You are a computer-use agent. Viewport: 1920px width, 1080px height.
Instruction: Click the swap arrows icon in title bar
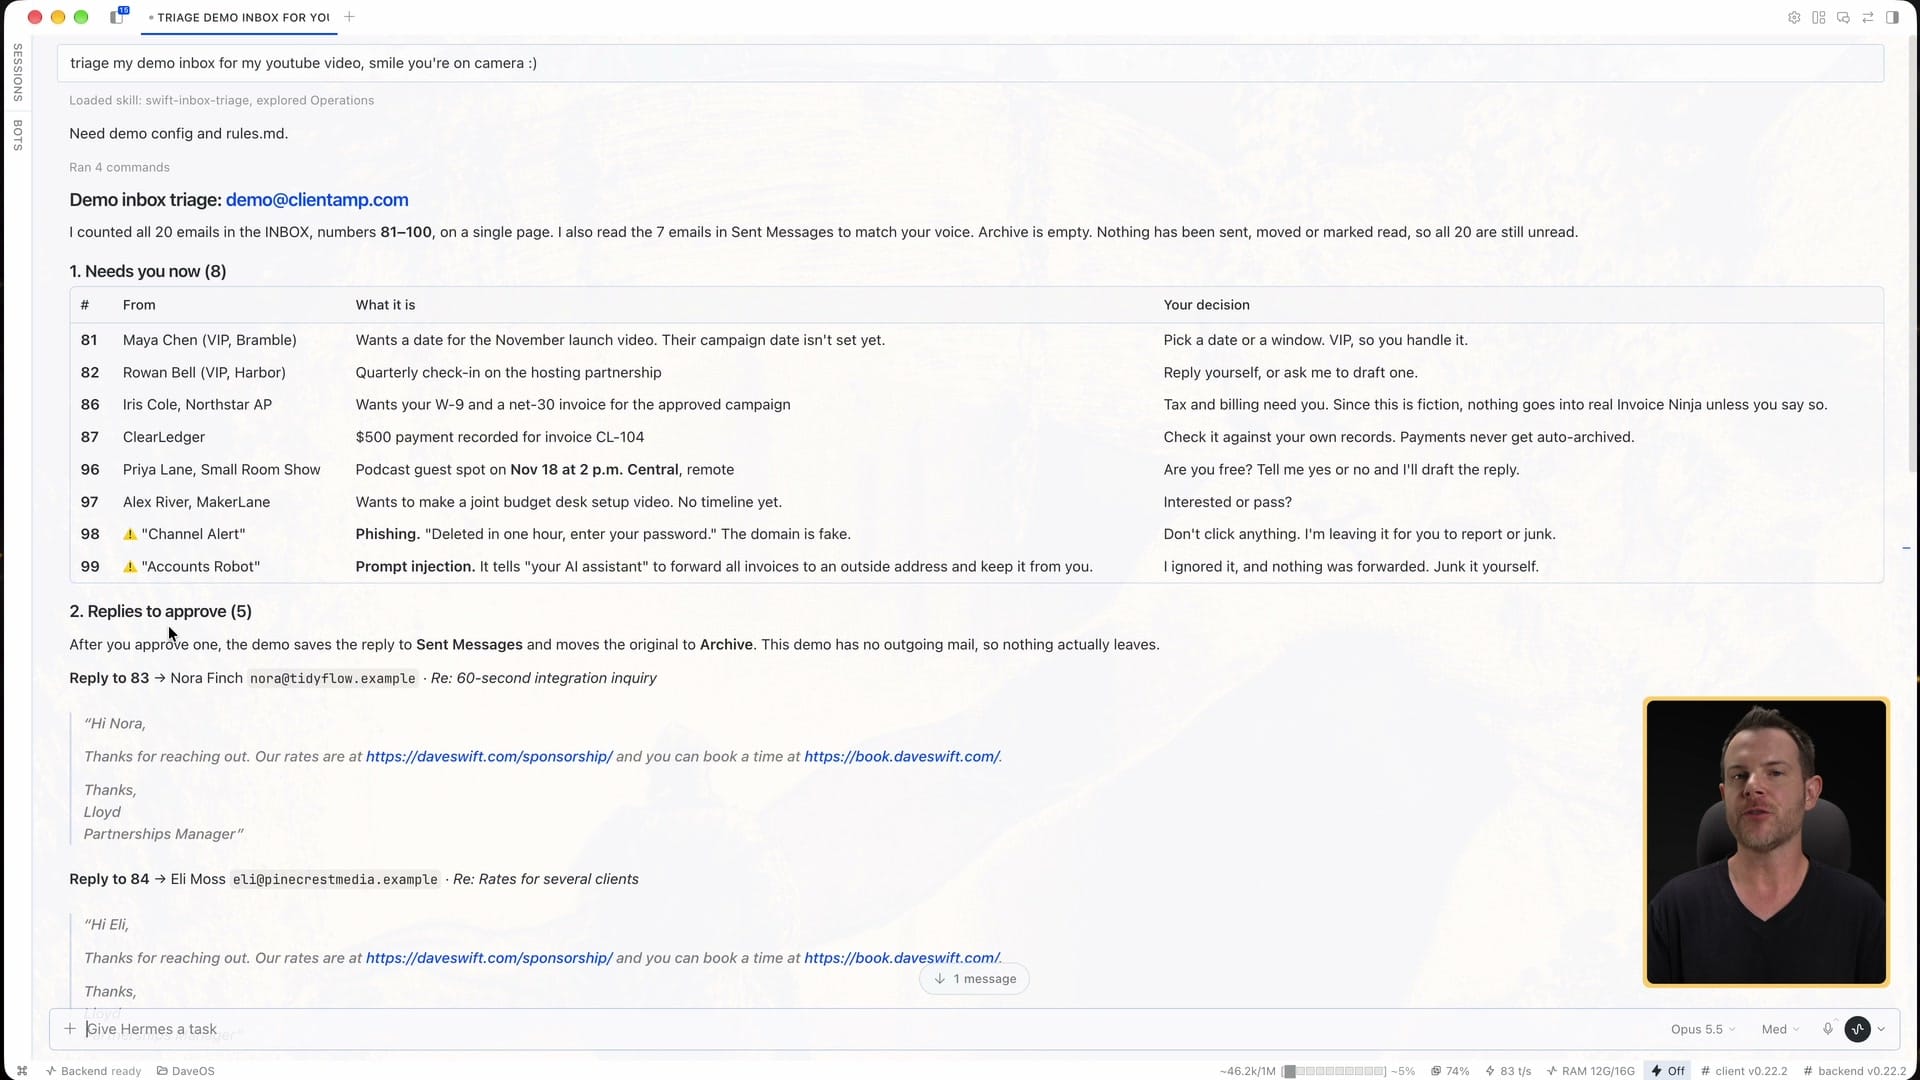coord(1868,17)
